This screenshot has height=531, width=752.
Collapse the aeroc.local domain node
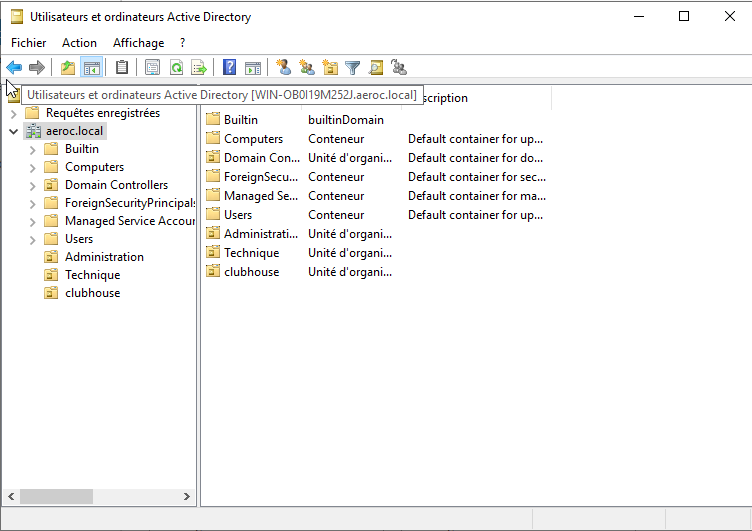tap(13, 131)
